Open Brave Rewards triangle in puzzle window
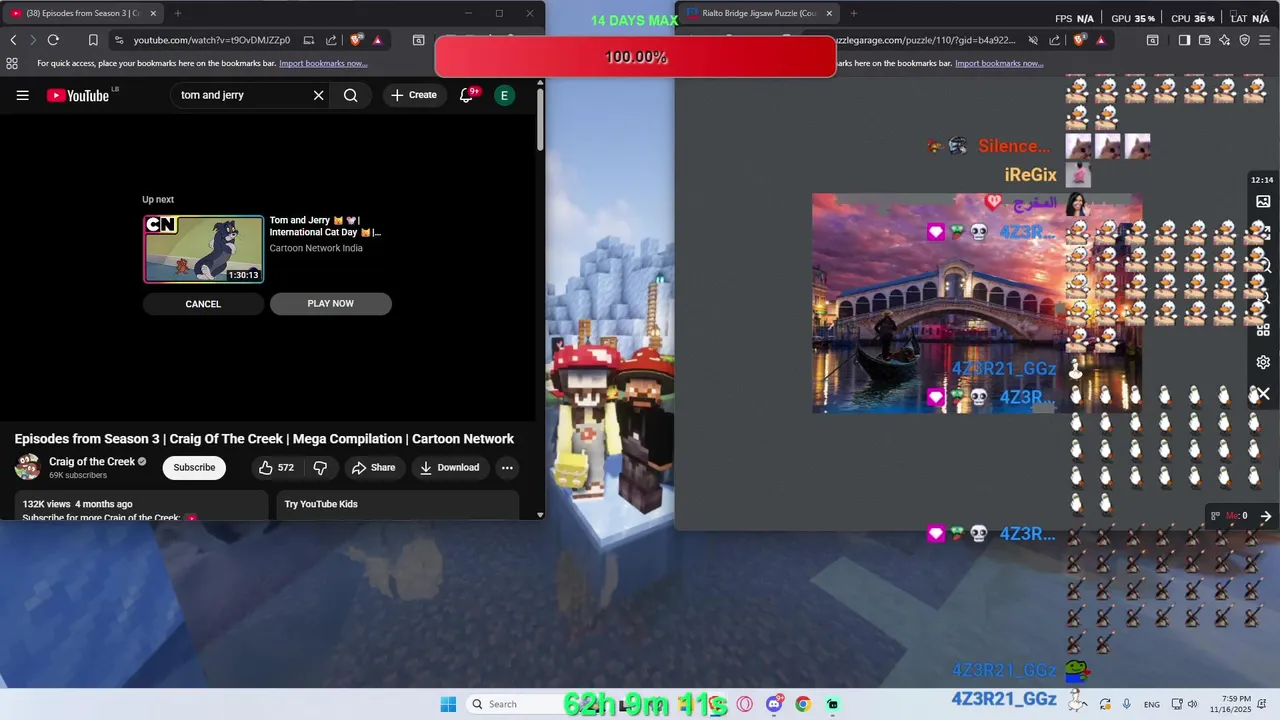 (1100, 40)
